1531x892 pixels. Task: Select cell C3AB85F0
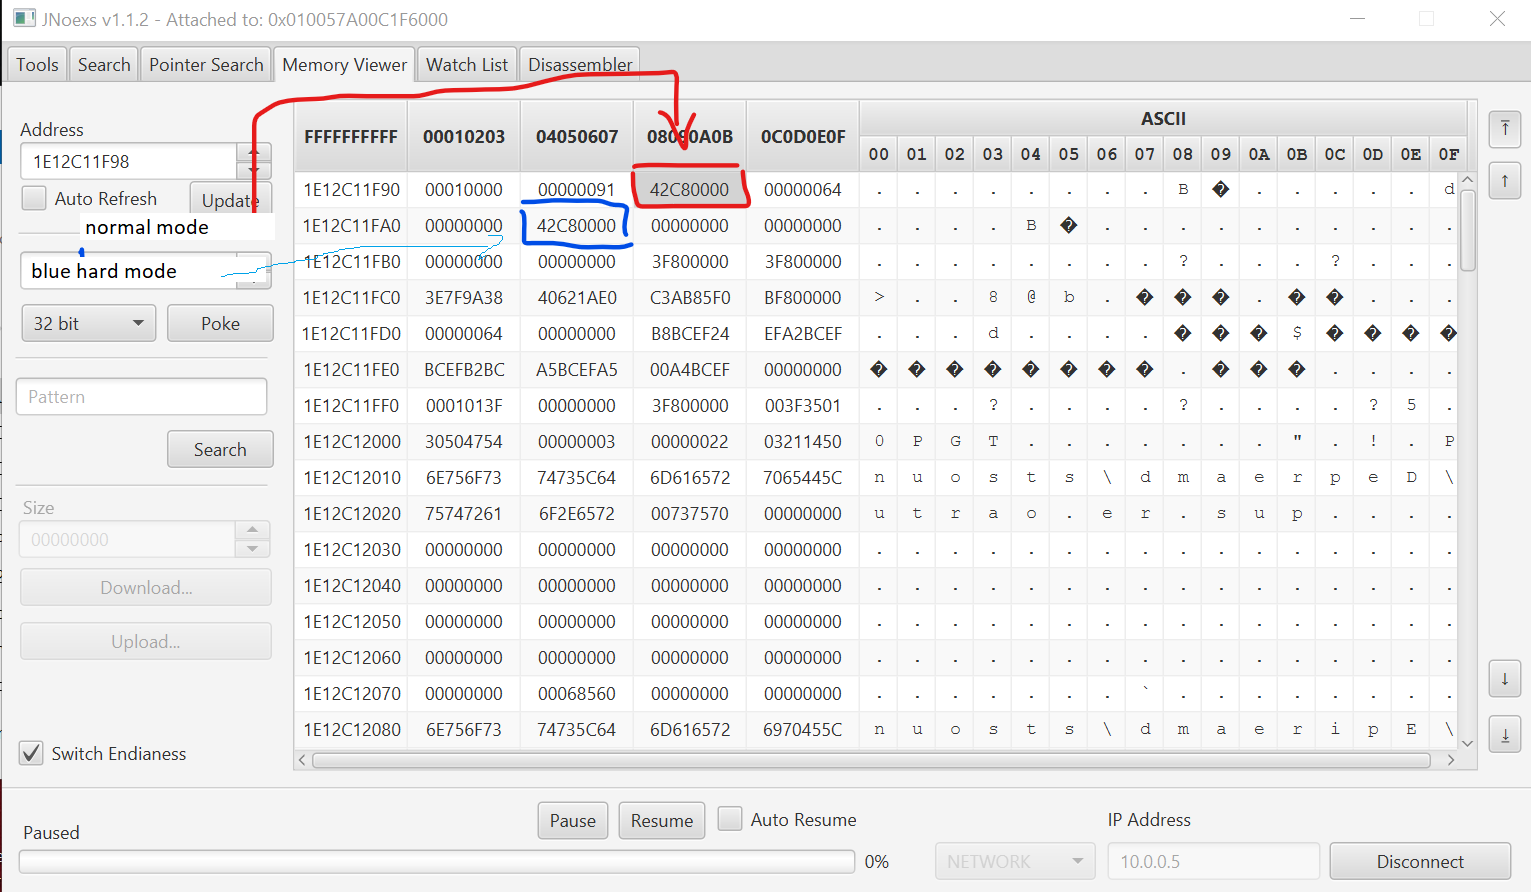point(689,297)
